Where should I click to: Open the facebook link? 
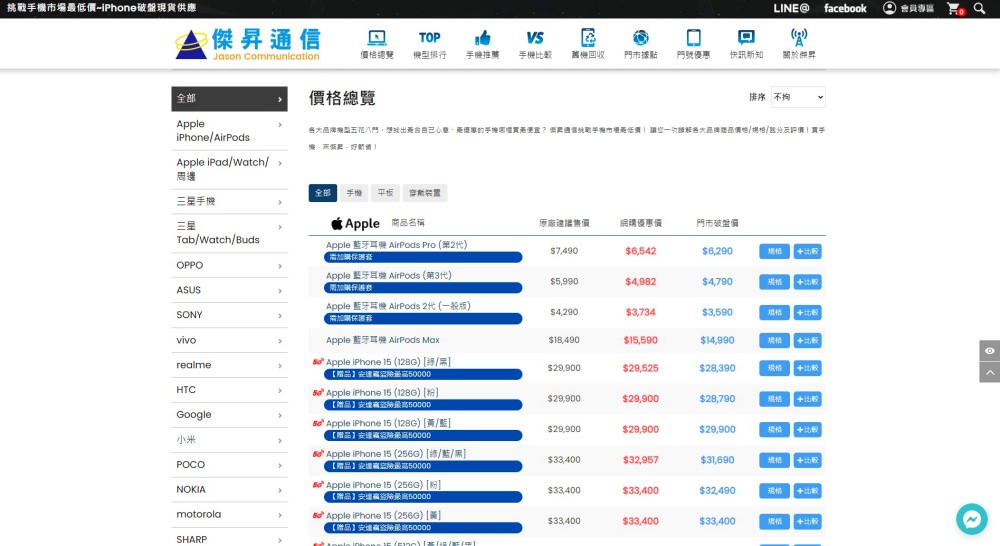pyautogui.click(x=845, y=8)
